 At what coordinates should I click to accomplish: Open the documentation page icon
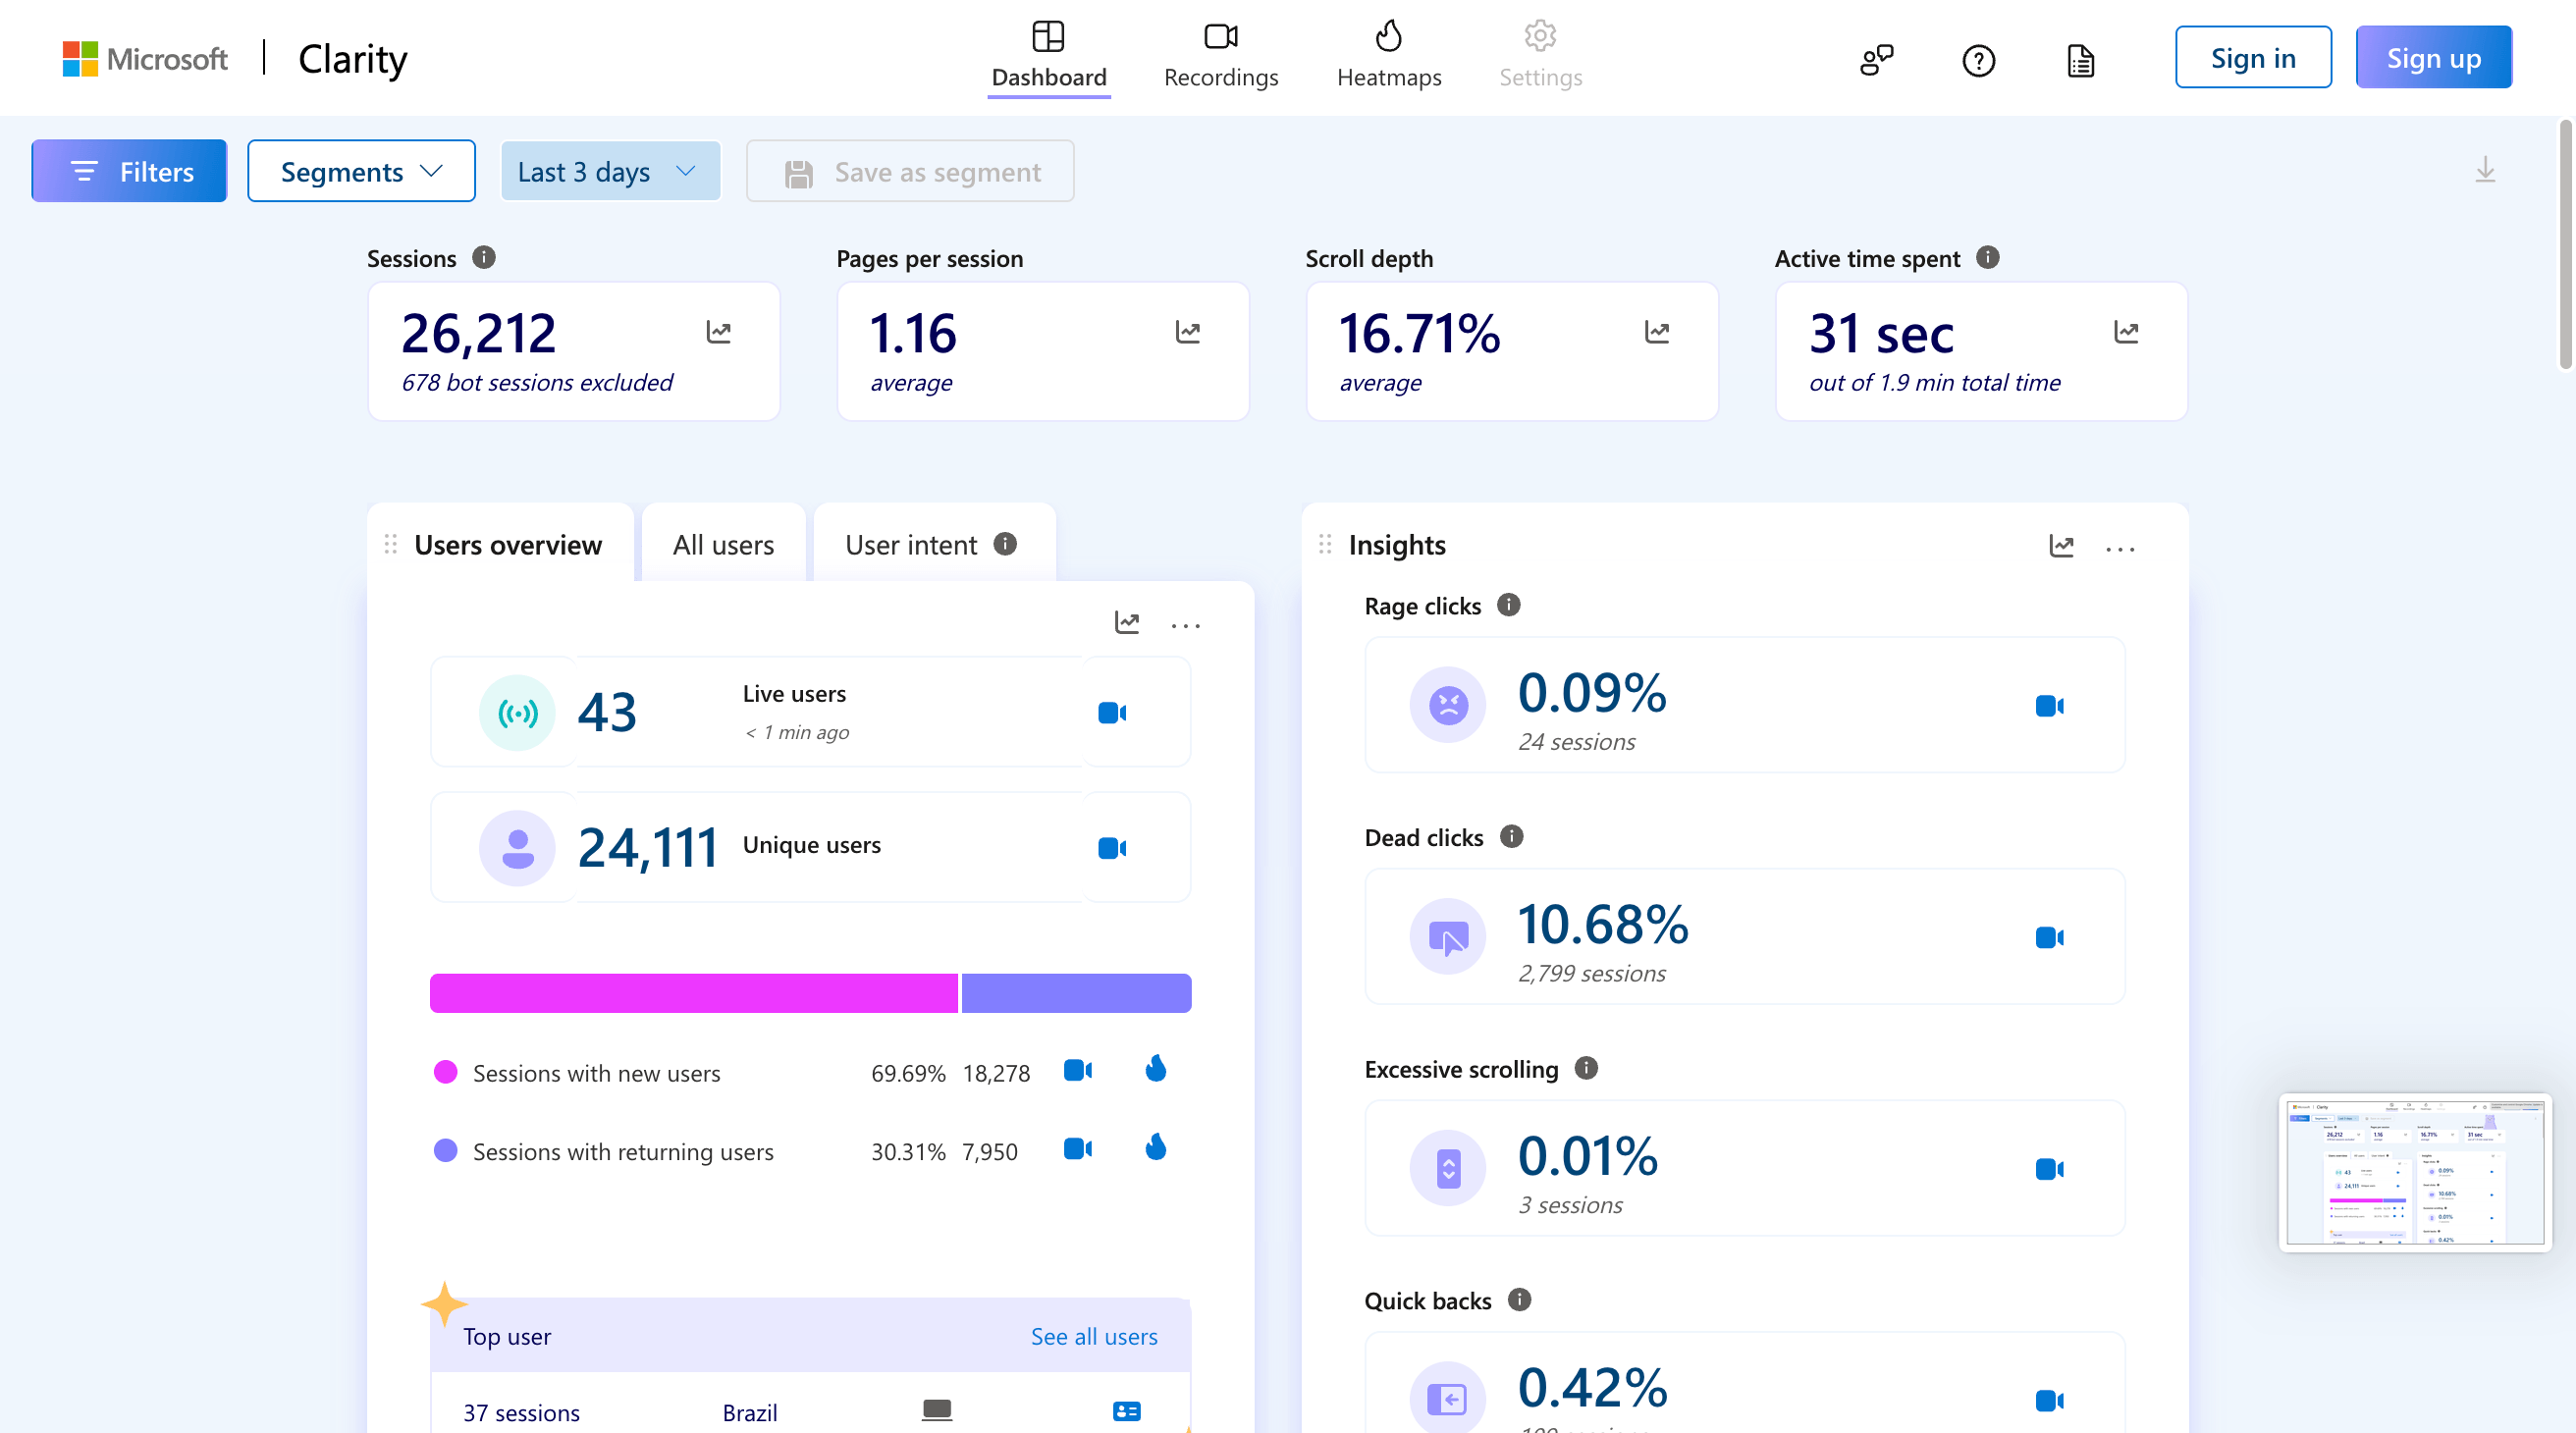pos(2080,60)
